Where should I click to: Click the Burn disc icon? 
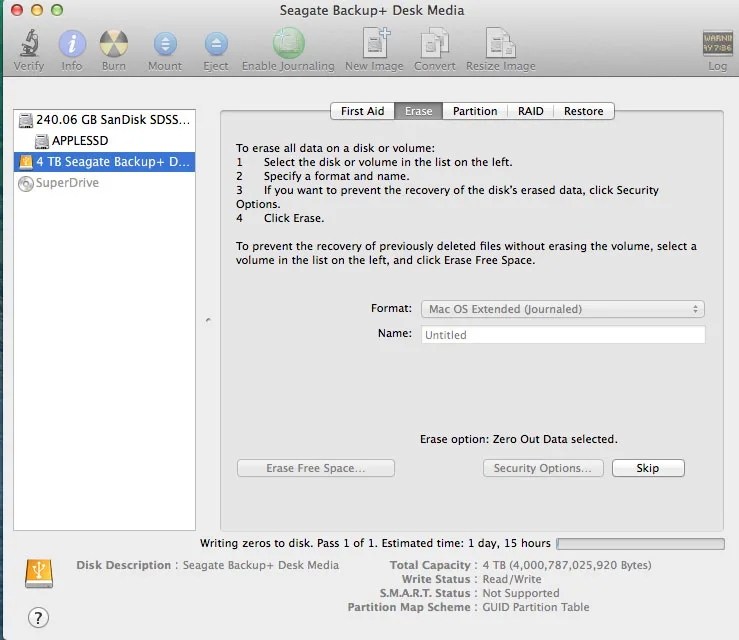click(x=114, y=45)
